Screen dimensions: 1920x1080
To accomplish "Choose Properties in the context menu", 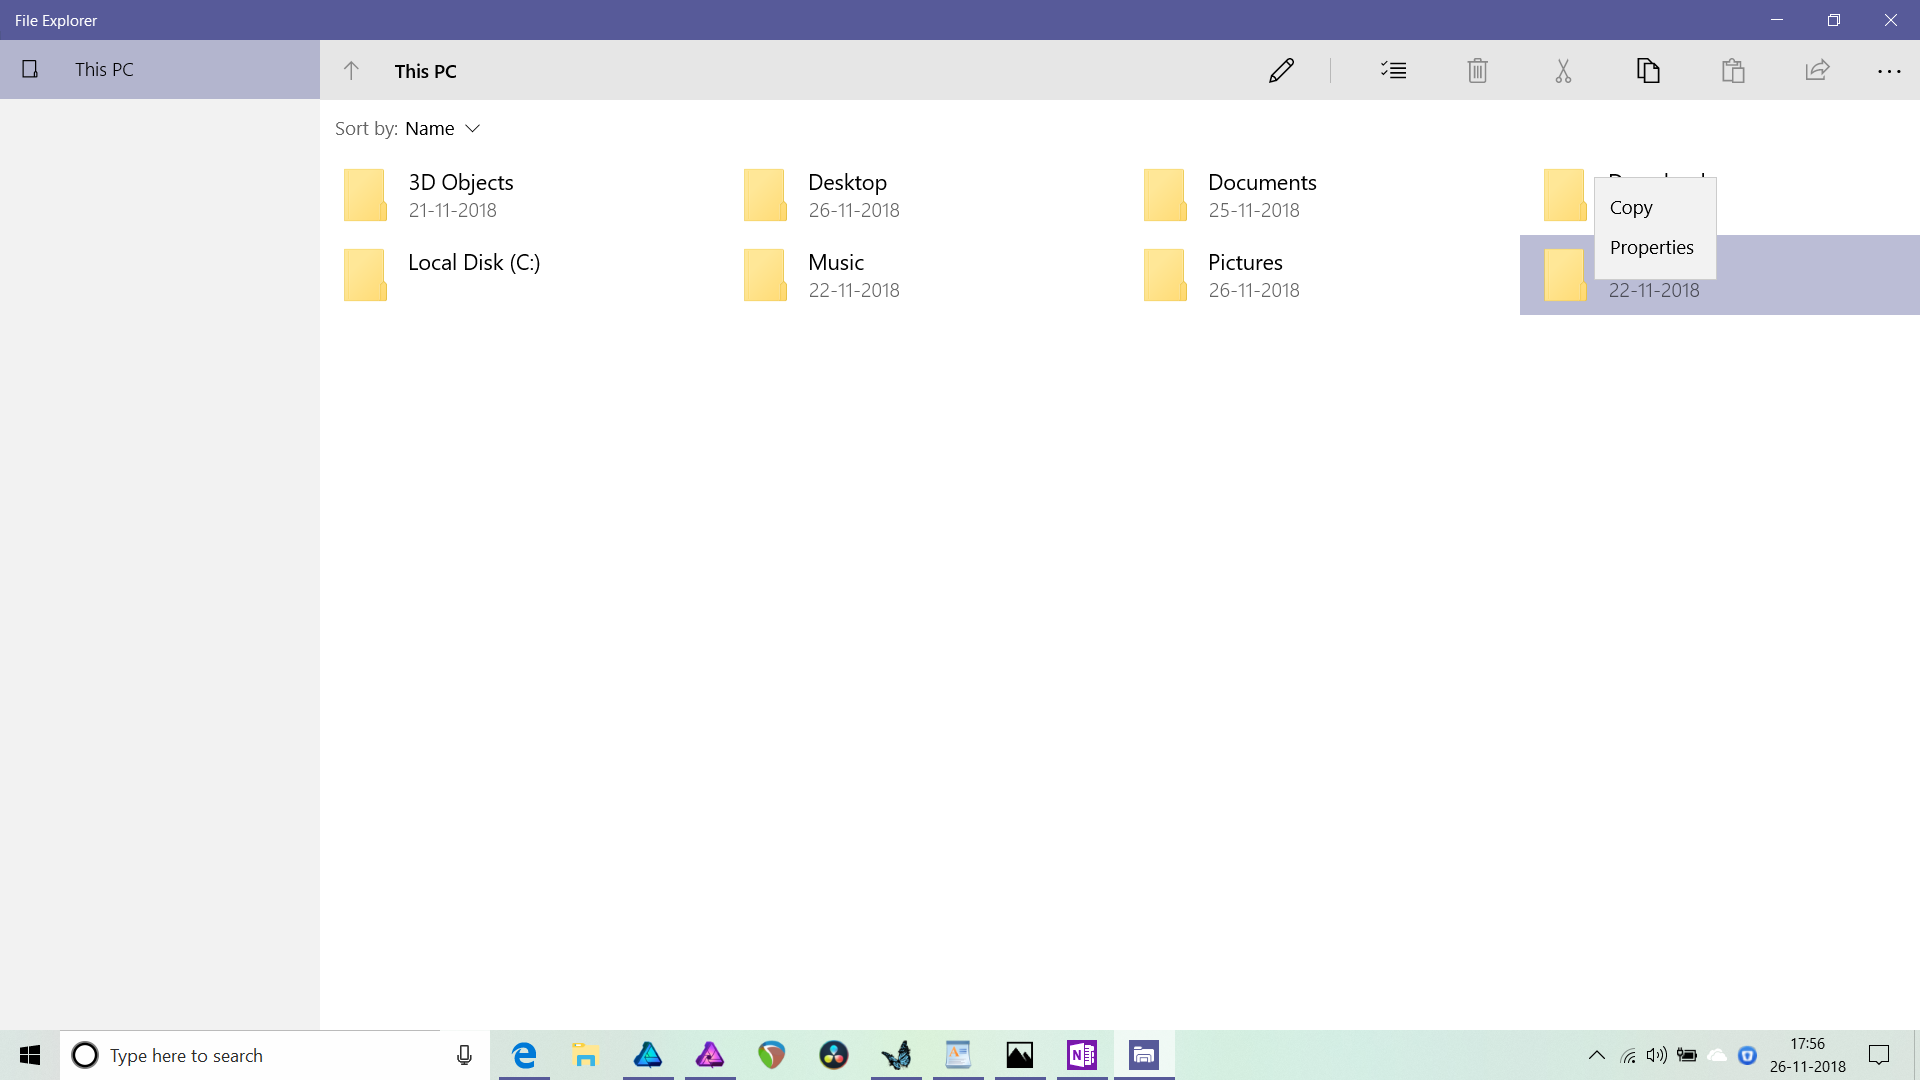I will (x=1651, y=247).
